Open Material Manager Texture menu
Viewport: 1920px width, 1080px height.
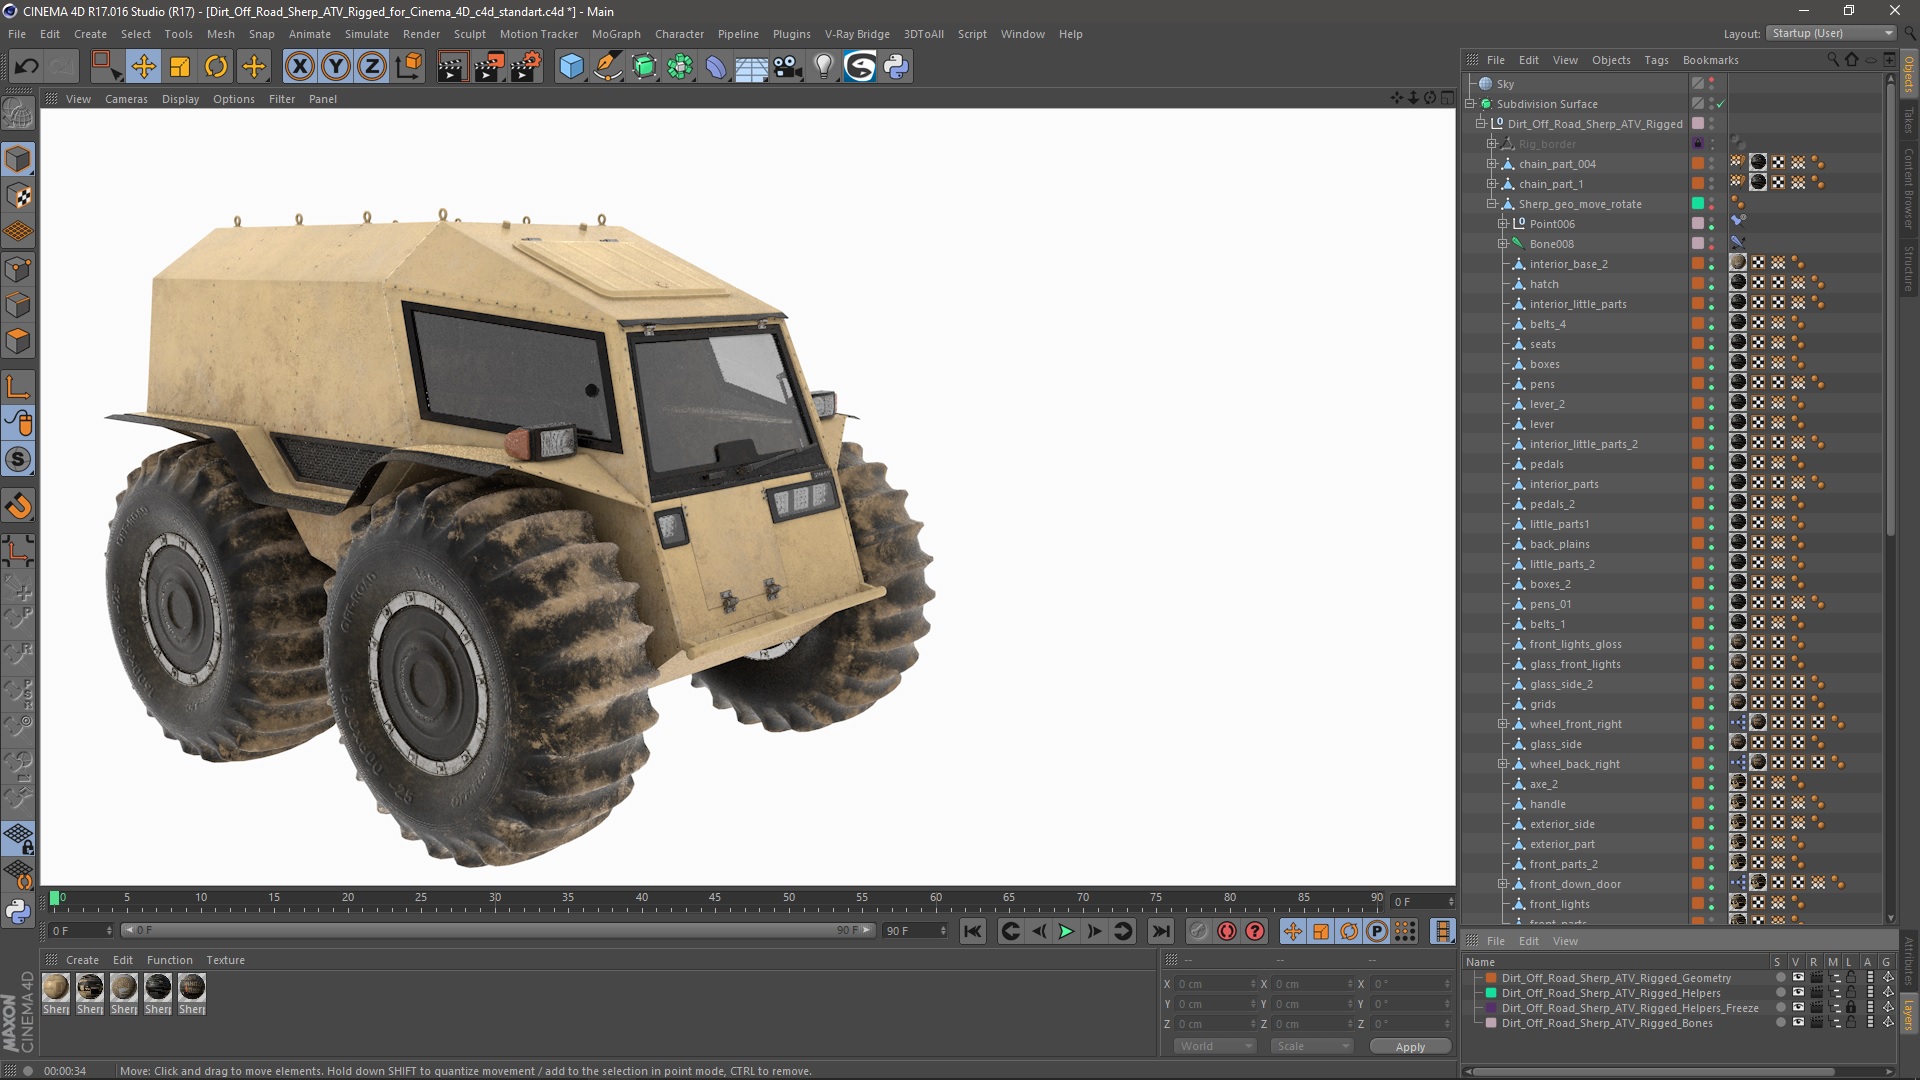point(225,960)
